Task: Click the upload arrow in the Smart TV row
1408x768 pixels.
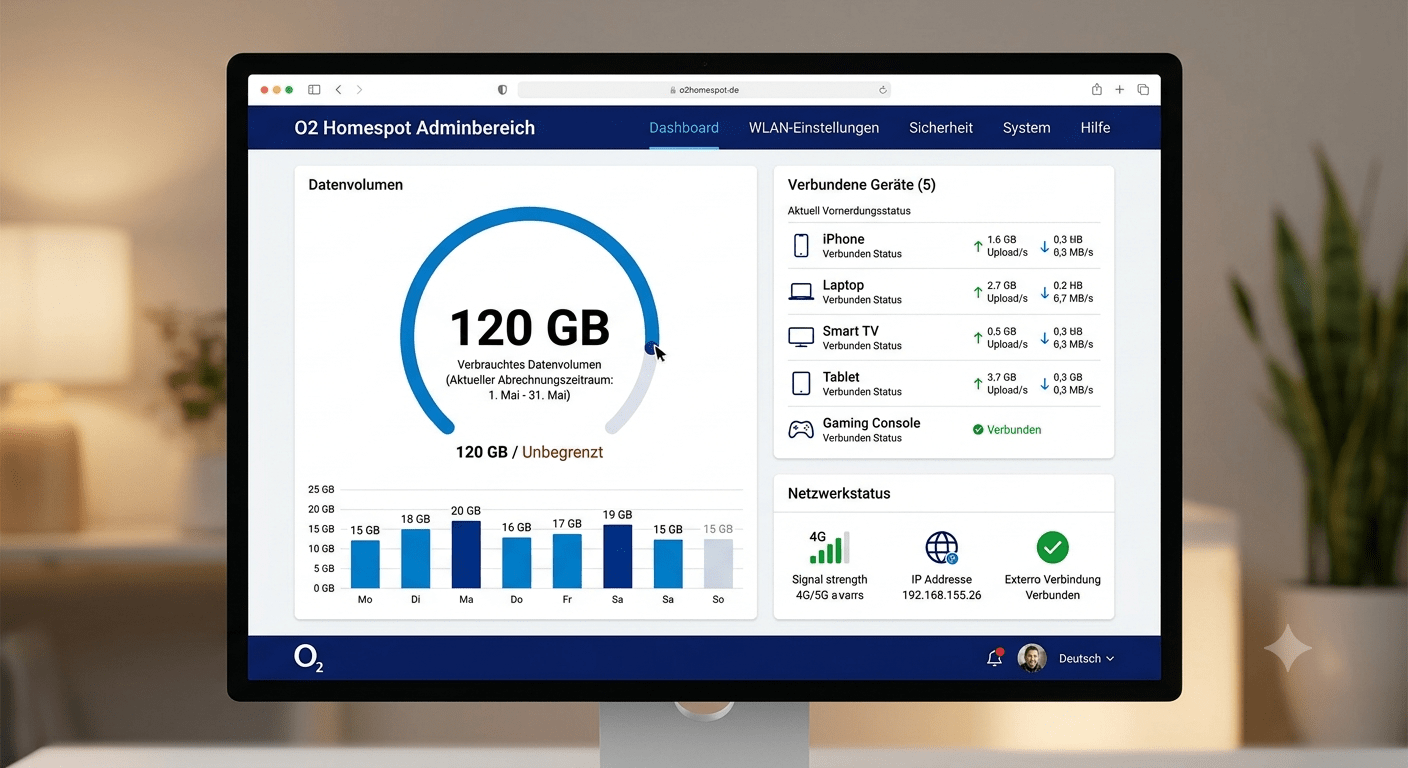Action: [x=978, y=338]
